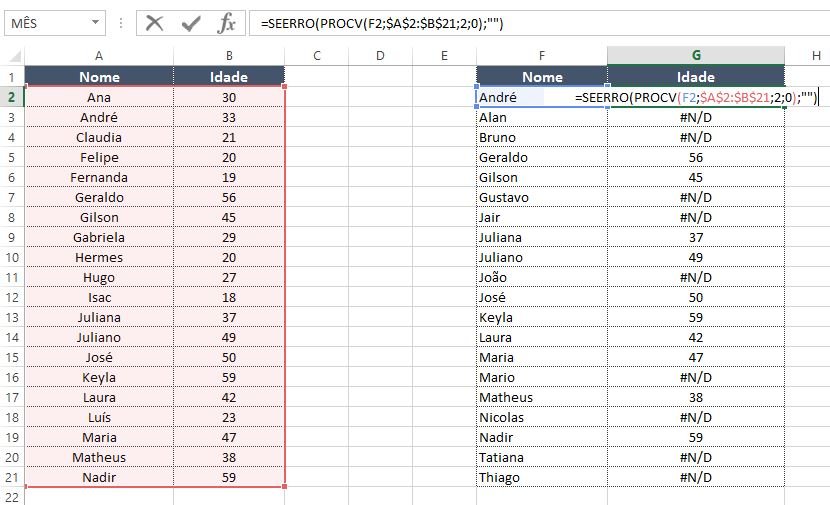Confirm the formula with the checkmark icon
Viewport: 830px width, 505px height.
coord(191,22)
